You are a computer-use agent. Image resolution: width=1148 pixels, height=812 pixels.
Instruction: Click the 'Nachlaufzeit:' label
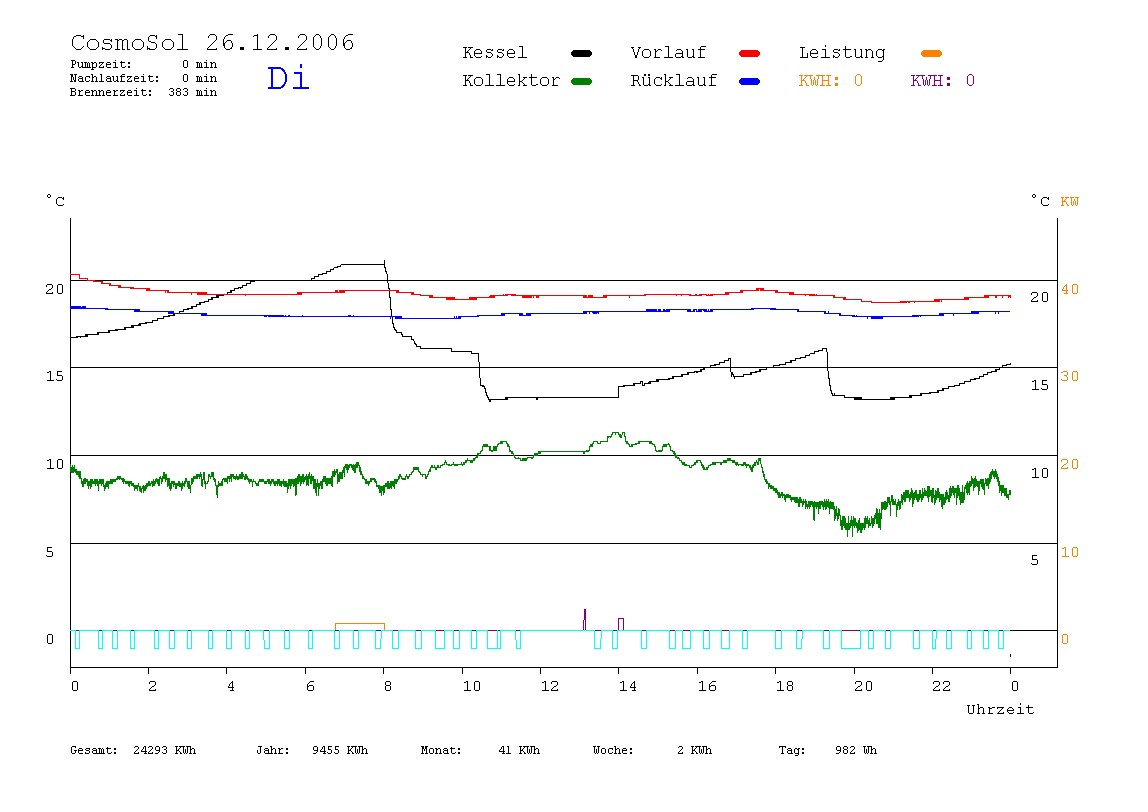(x=114, y=78)
